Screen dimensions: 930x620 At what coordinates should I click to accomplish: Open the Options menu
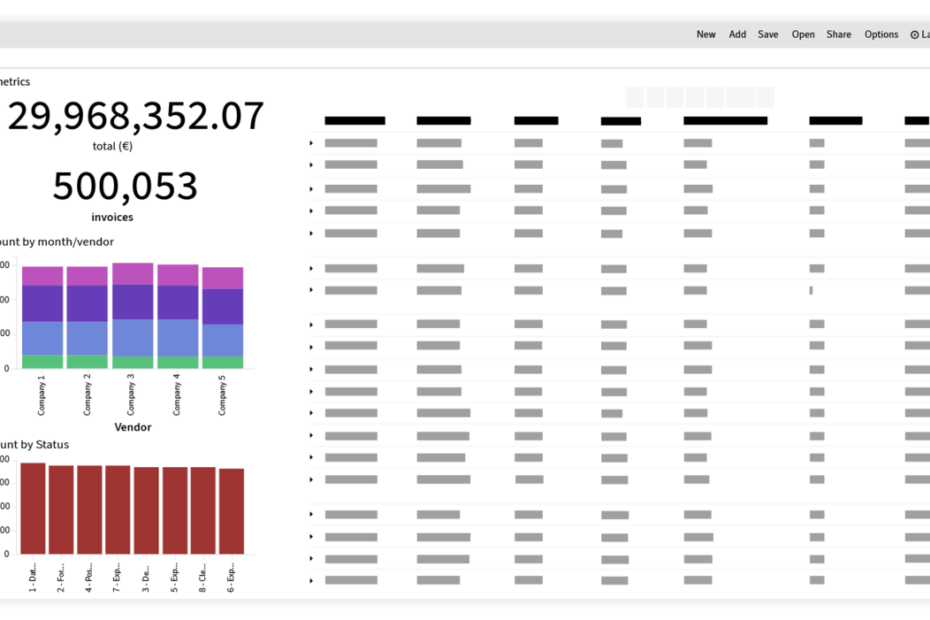coord(881,35)
